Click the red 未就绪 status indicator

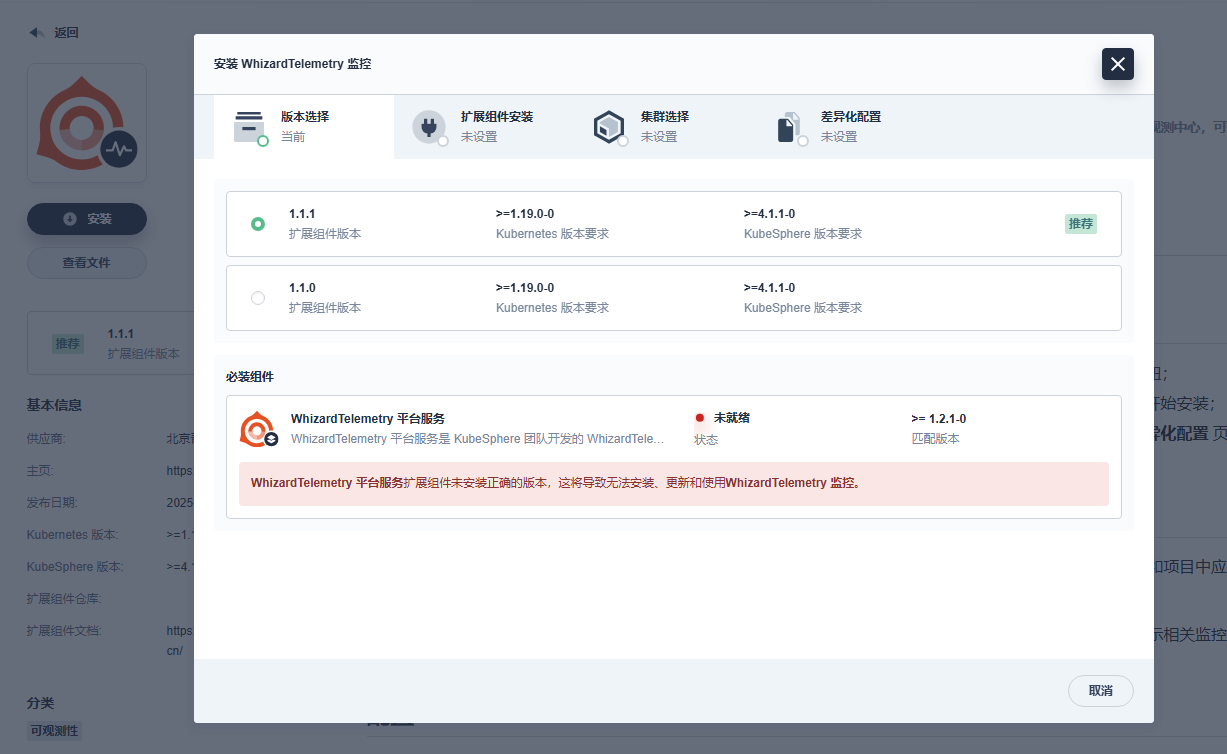[x=700, y=418]
